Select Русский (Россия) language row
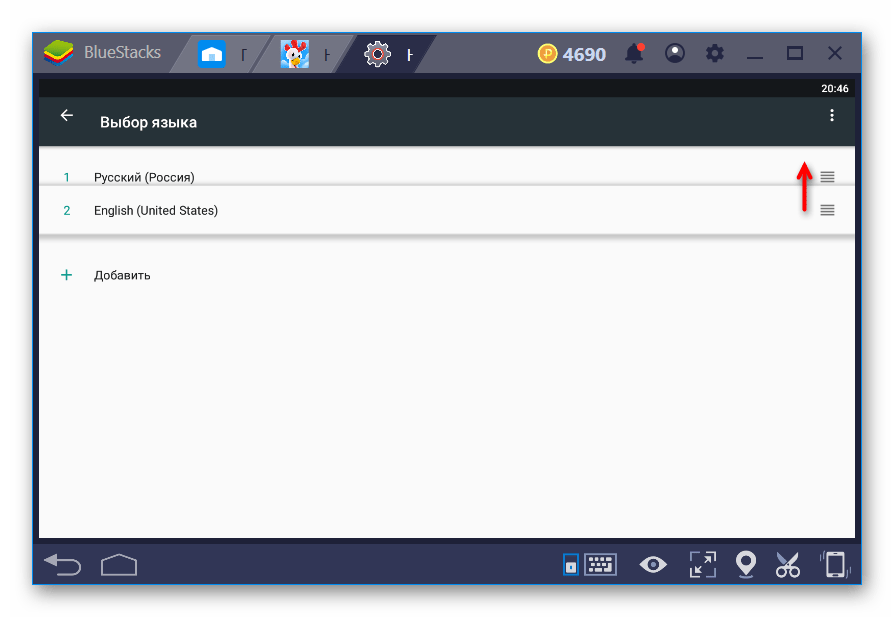The width and height of the screenshot is (894, 617). (x=447, y=169)
